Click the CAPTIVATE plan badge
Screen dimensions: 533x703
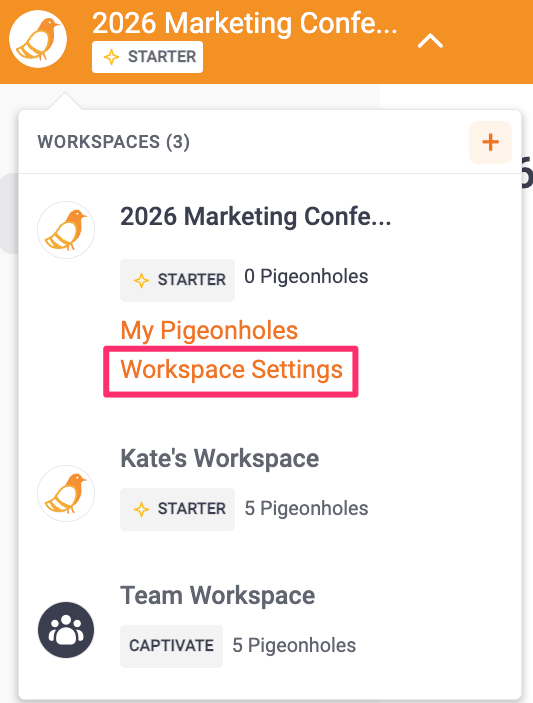[x=171, y=646]
